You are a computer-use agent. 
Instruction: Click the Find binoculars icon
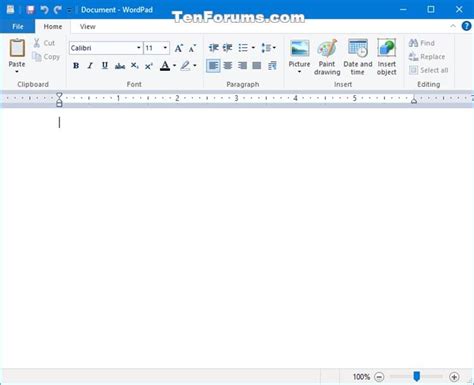point(413,43)
